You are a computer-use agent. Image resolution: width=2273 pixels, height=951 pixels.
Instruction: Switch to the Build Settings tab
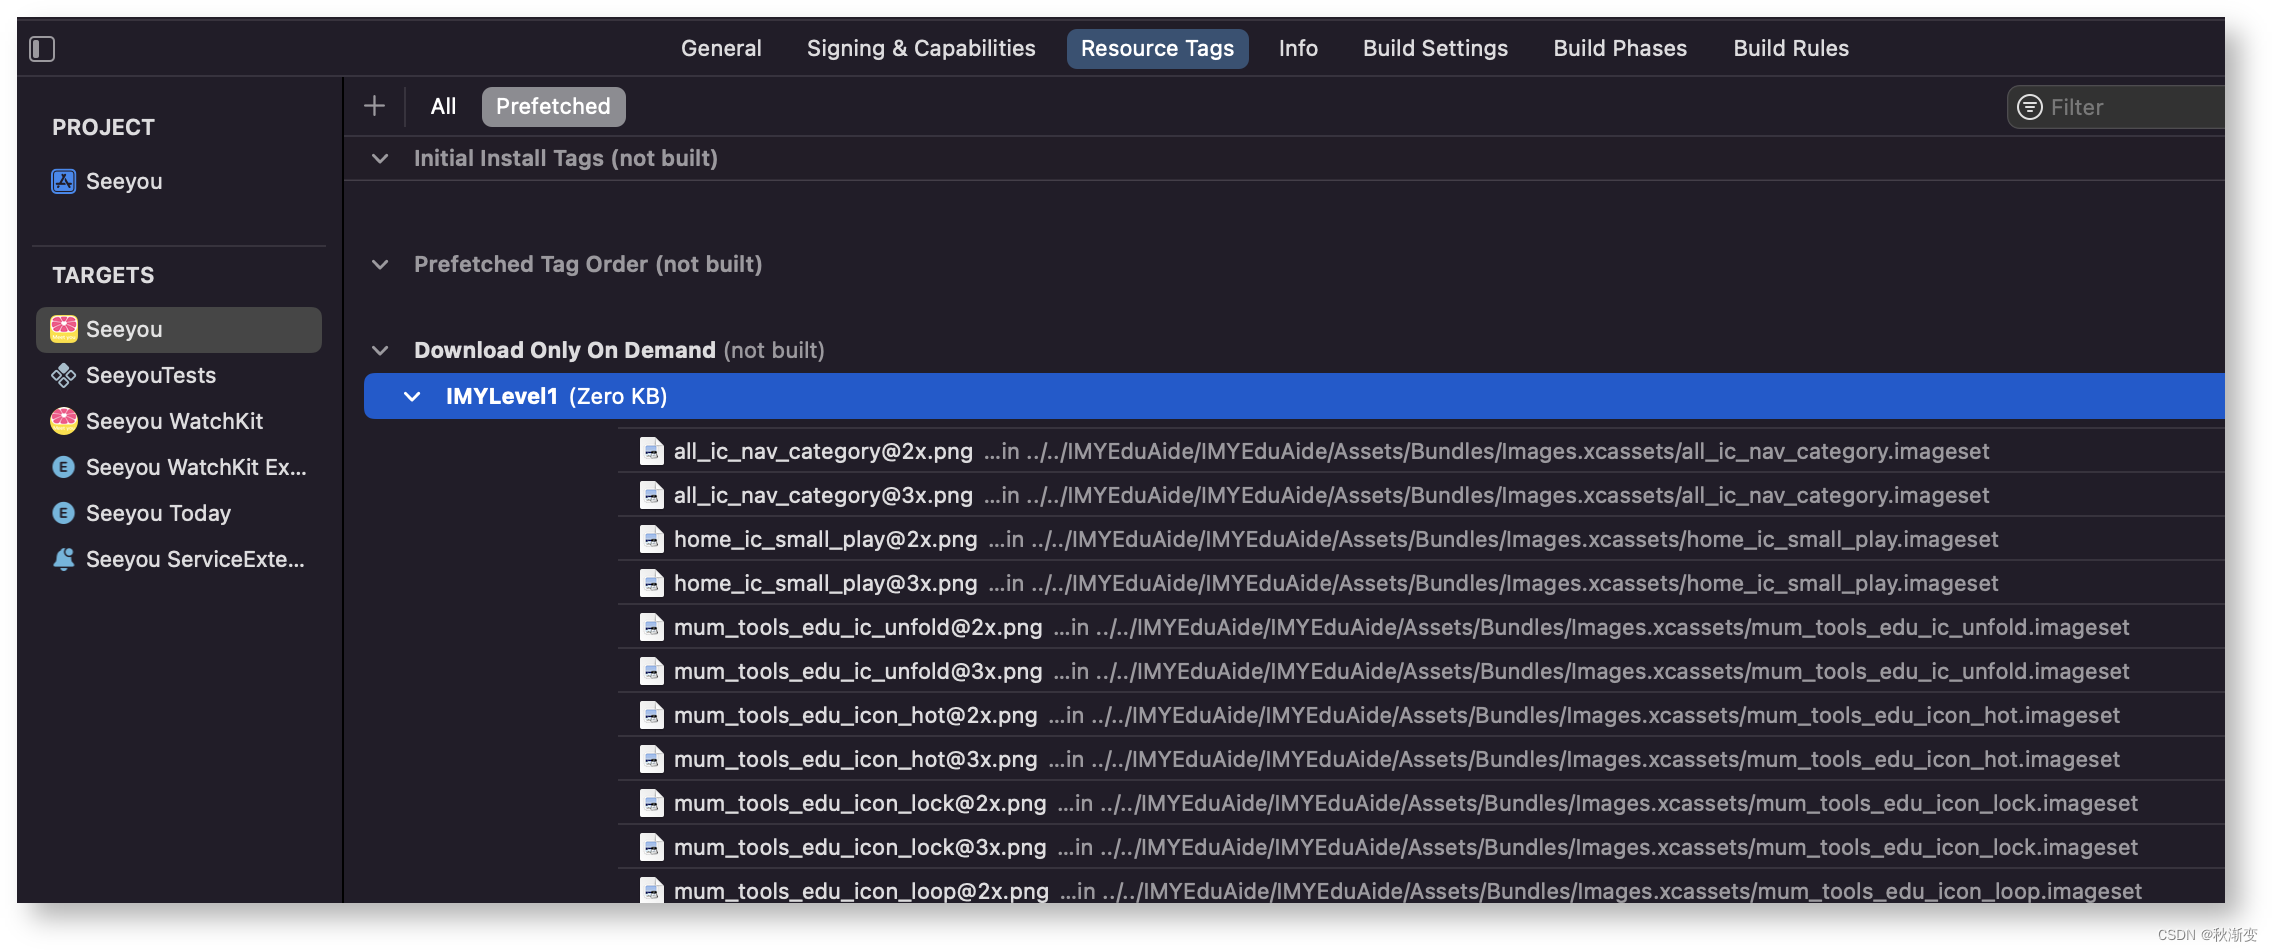pyautogui.click(x=1434, y=48)
